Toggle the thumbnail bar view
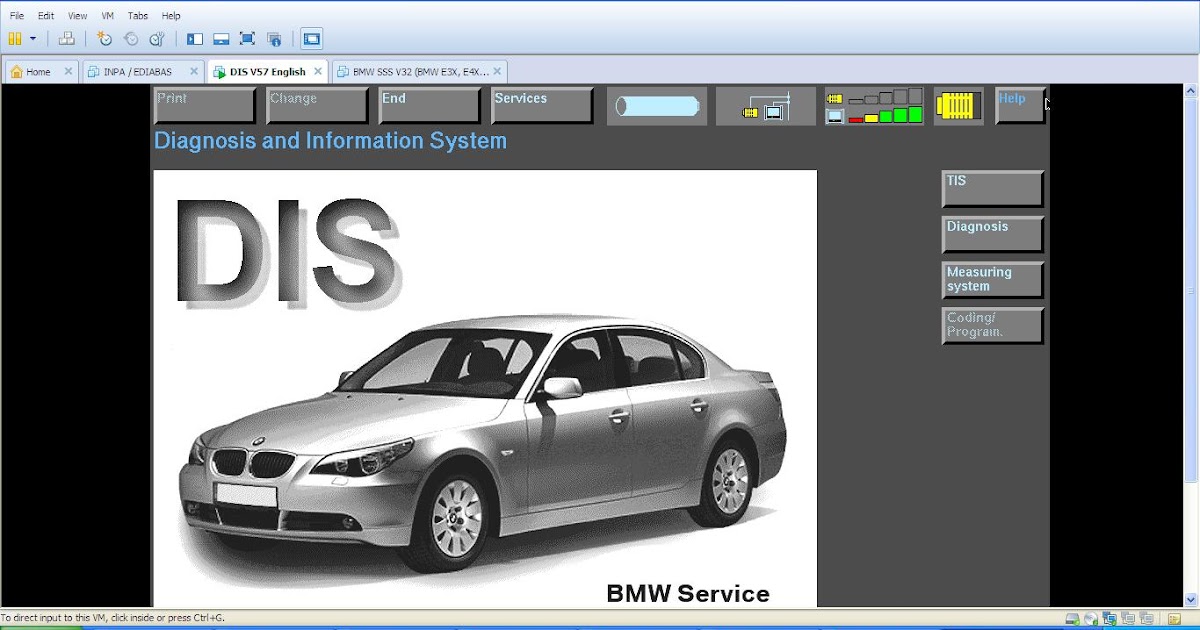The image size is (1200, 630). coord(221,39)
